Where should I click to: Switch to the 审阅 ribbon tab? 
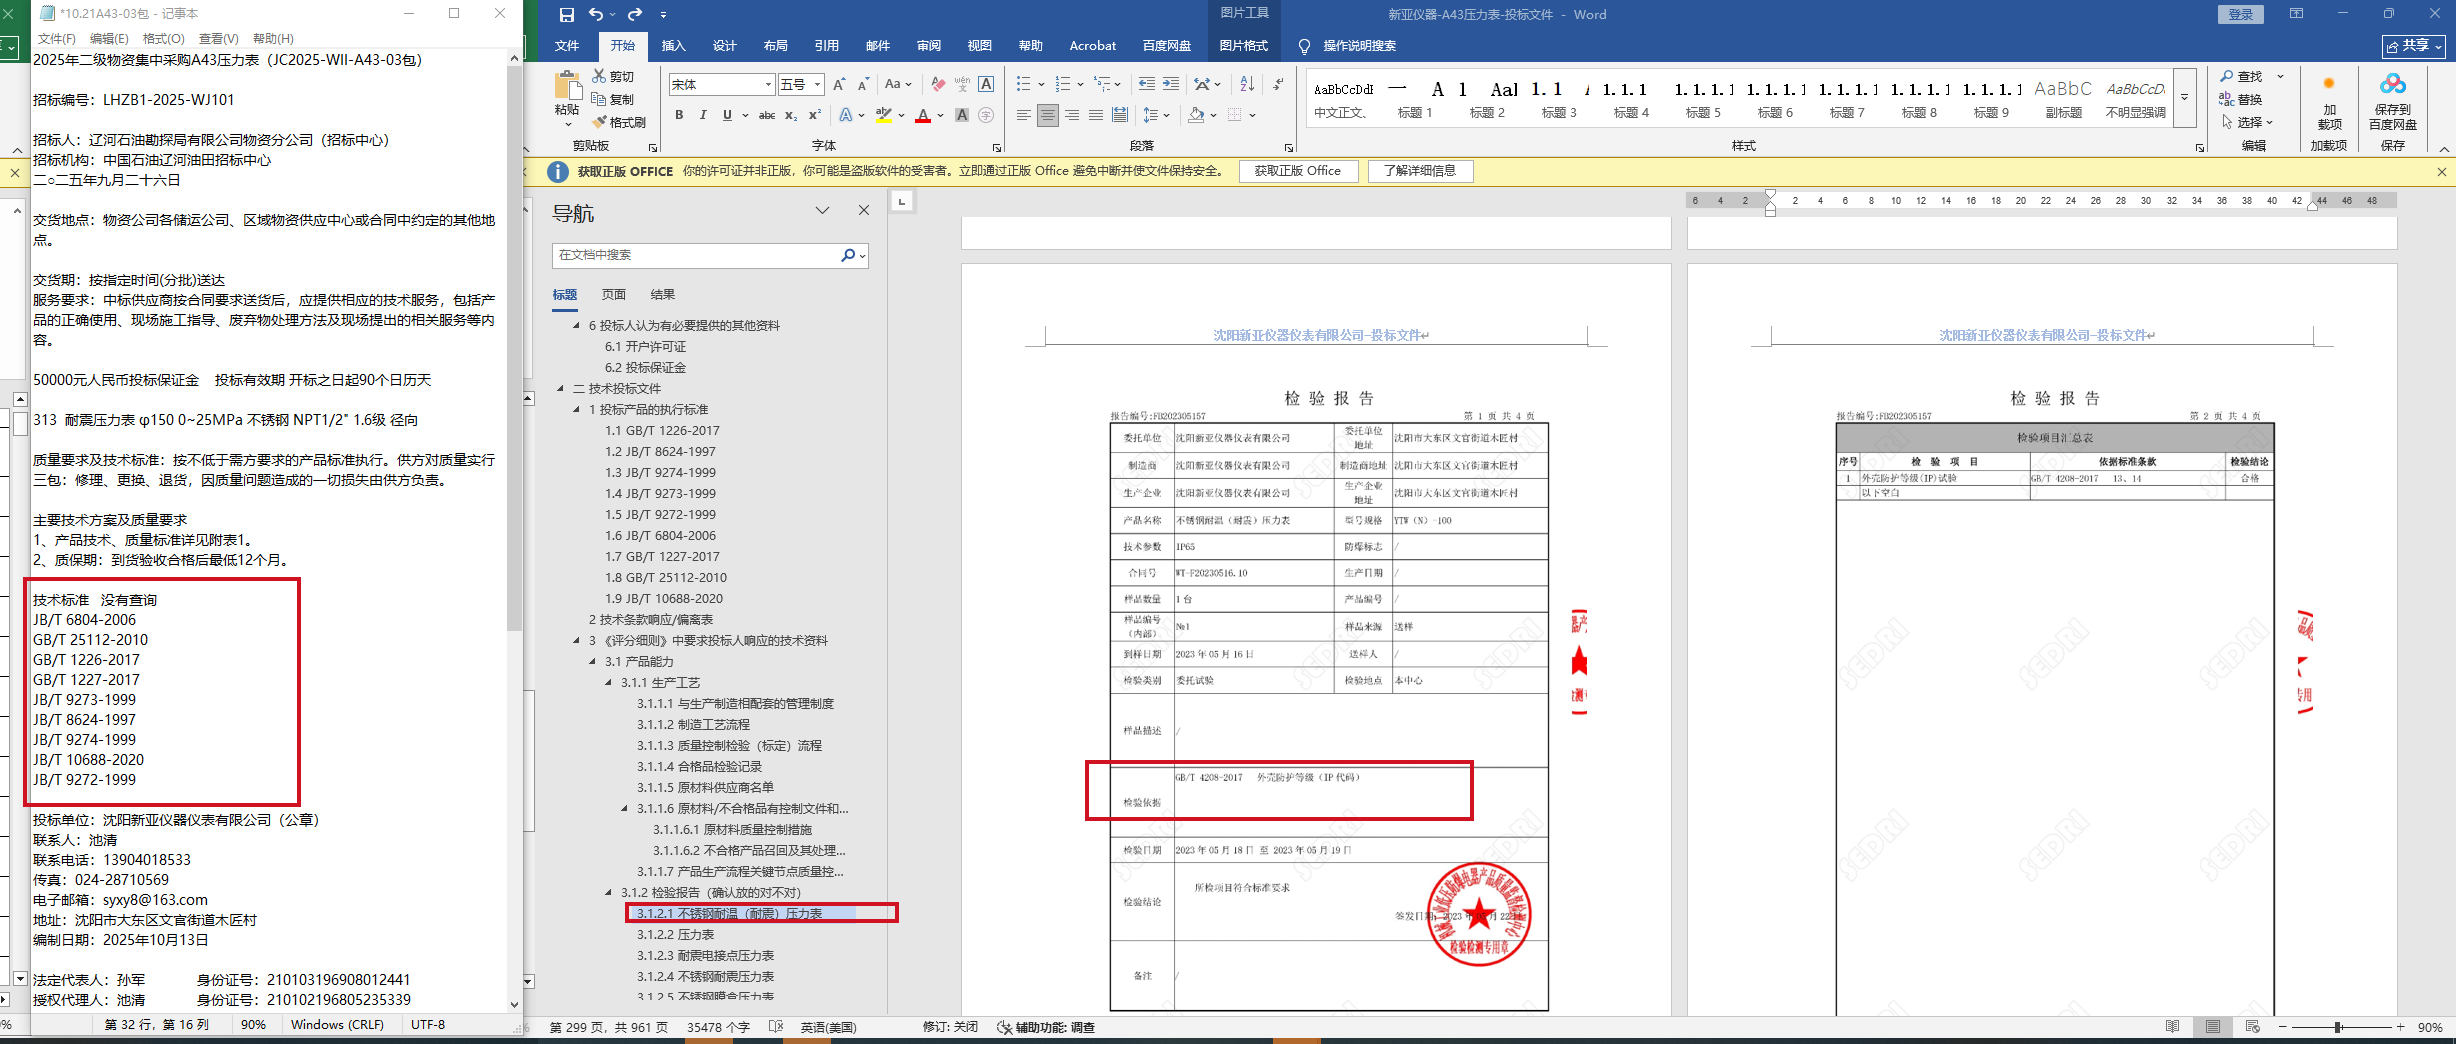[929, 46]
